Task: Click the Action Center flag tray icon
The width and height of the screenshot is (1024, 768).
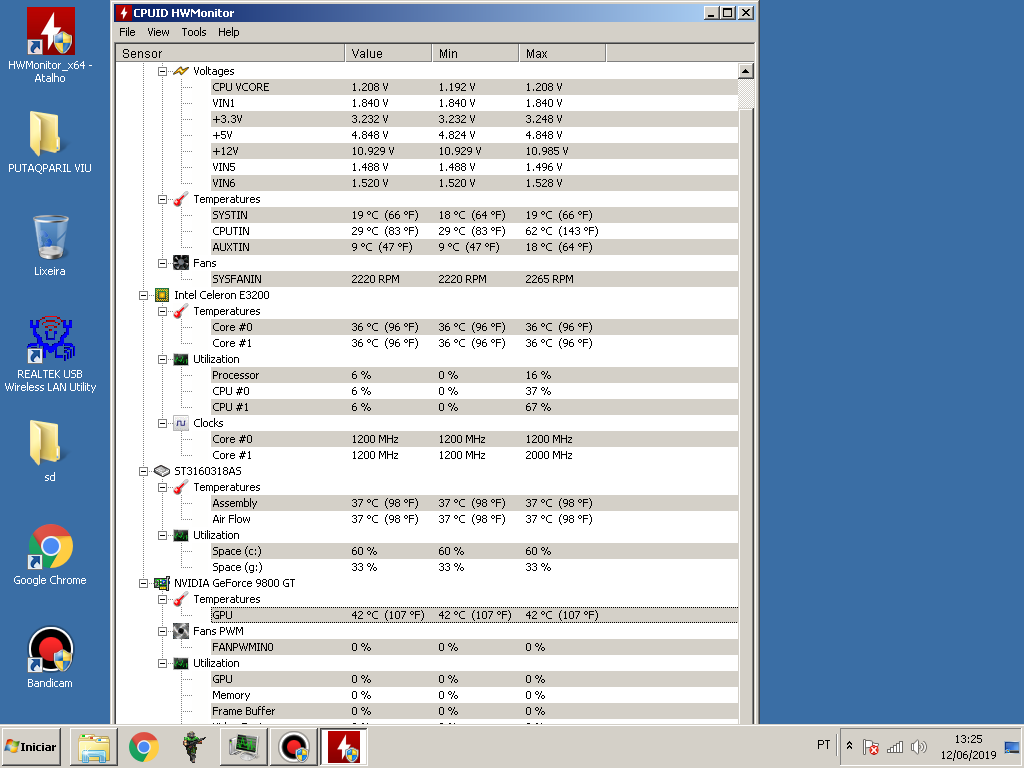Action: (870, 746)
